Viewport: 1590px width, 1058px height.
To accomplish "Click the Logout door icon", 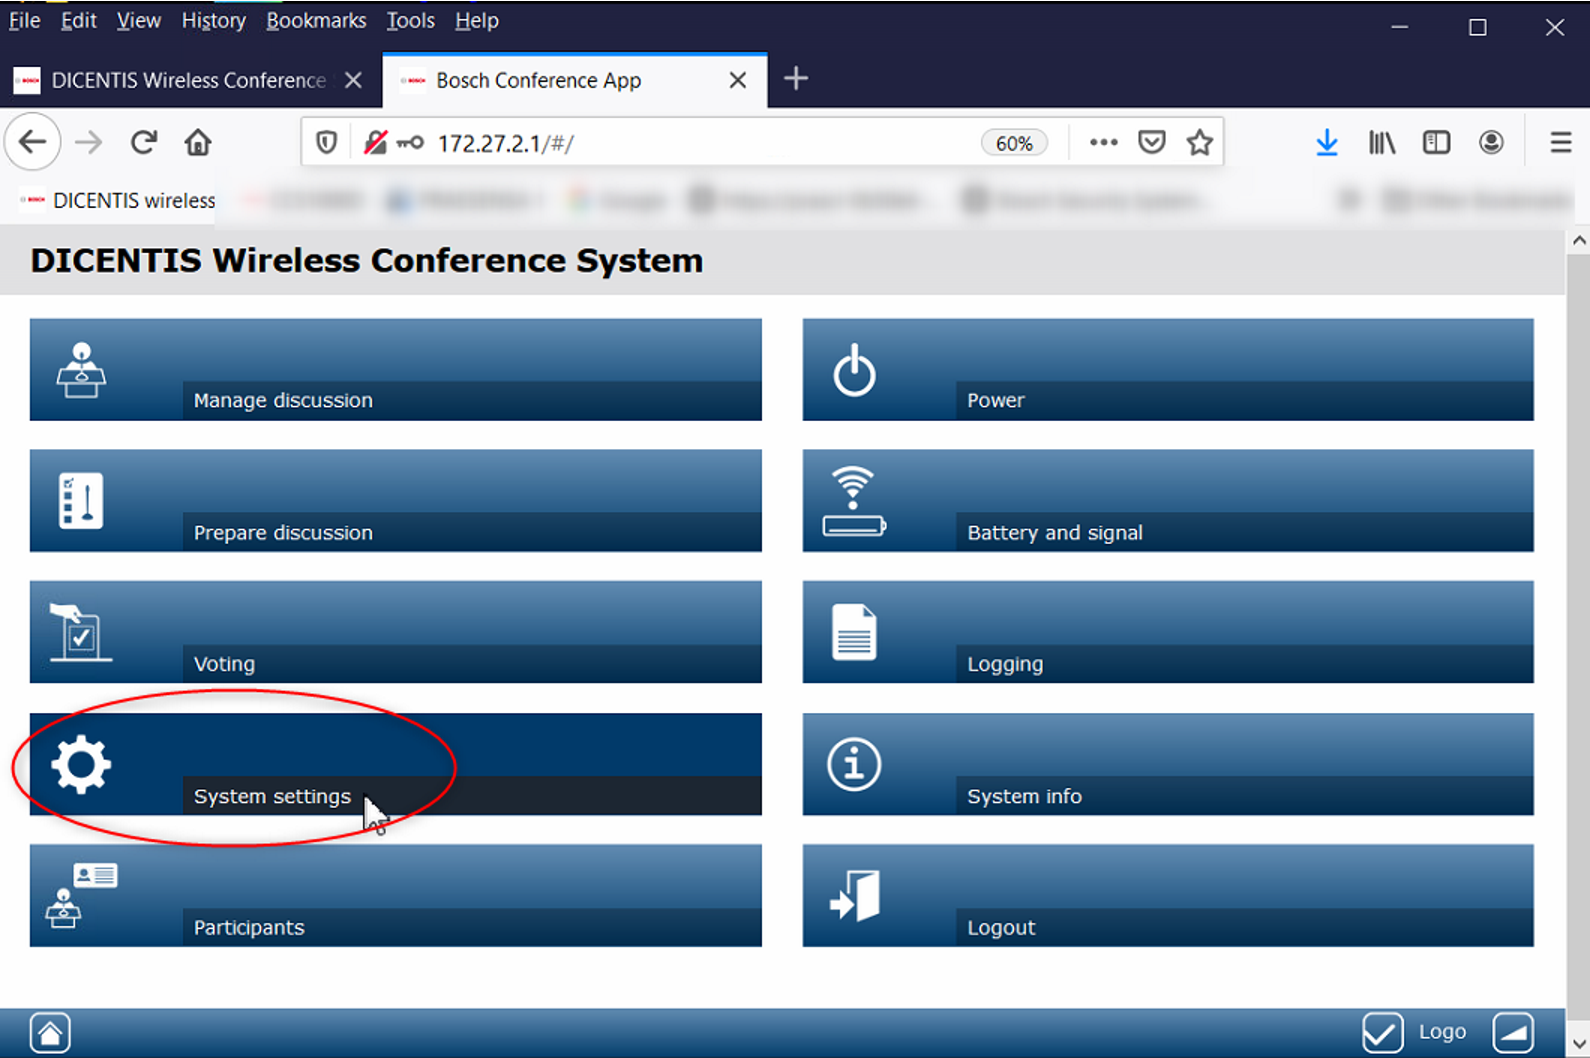I will 854,896.
